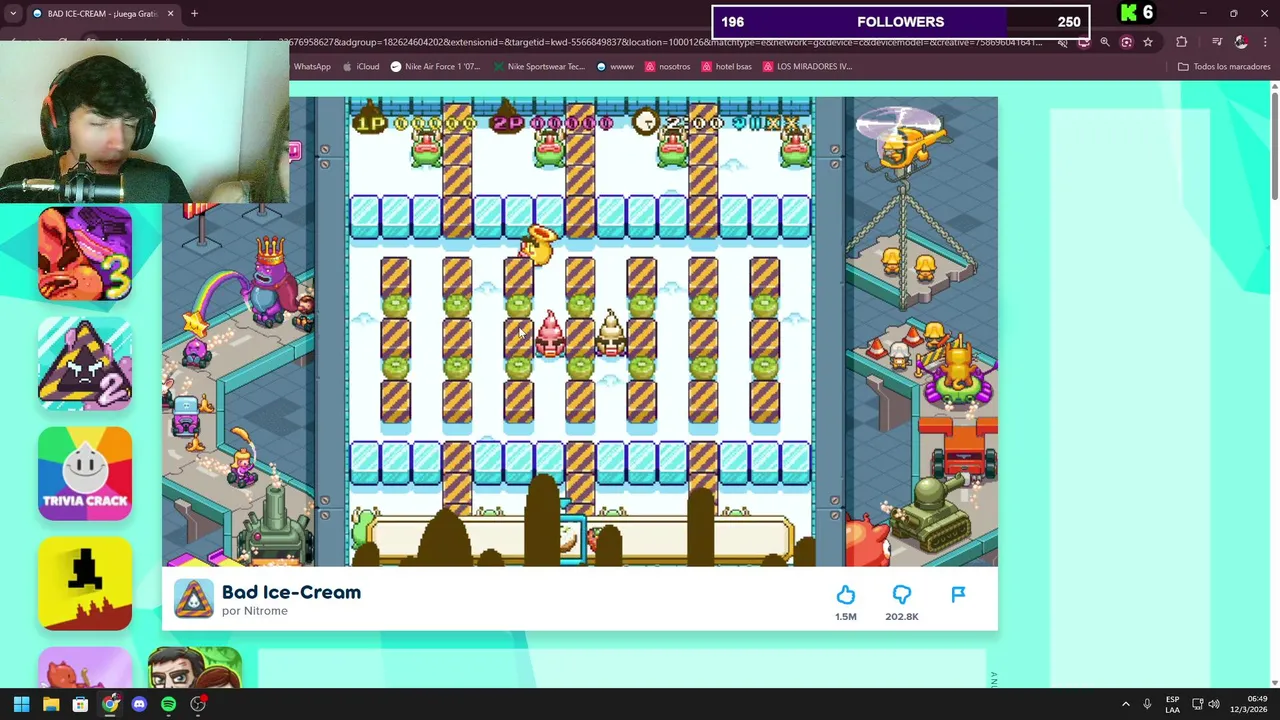Screen dimensions: 1280x720
Task: Click the network display tray icon
Action: coord(1197,704)
